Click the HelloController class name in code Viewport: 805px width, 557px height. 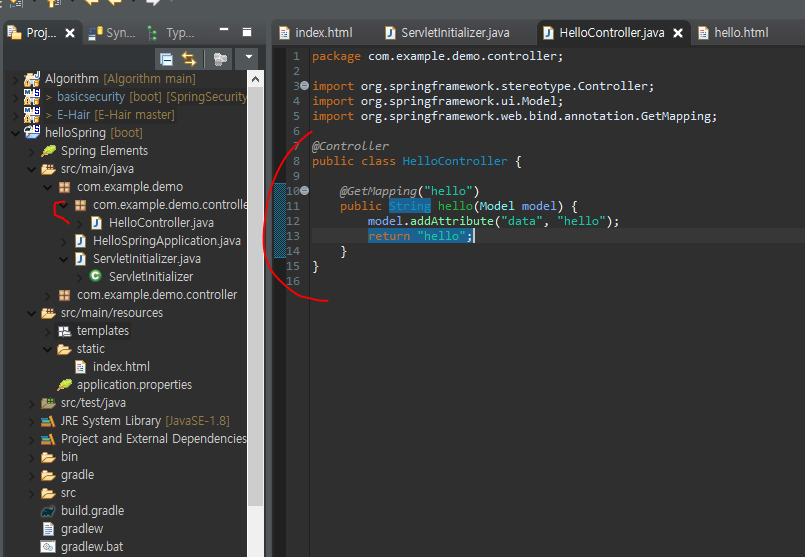point(455,161)
